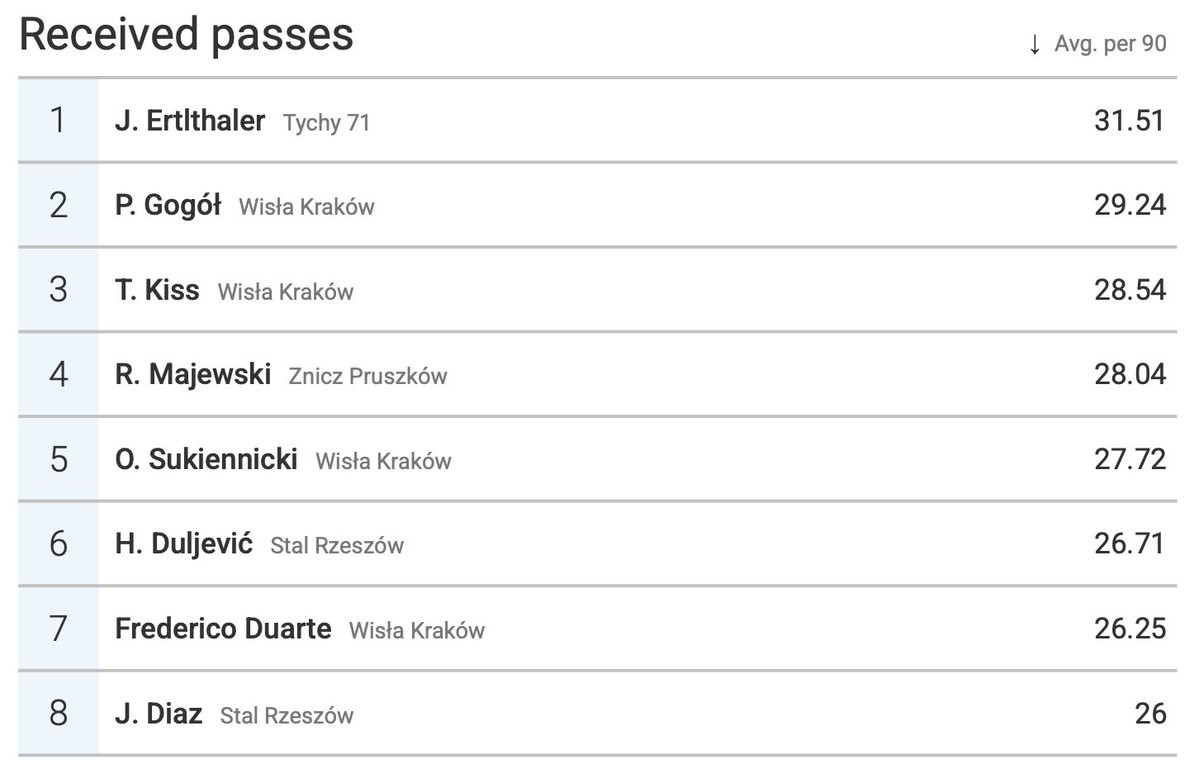Select the 28.04 value for Majewski

[1130, 375]
